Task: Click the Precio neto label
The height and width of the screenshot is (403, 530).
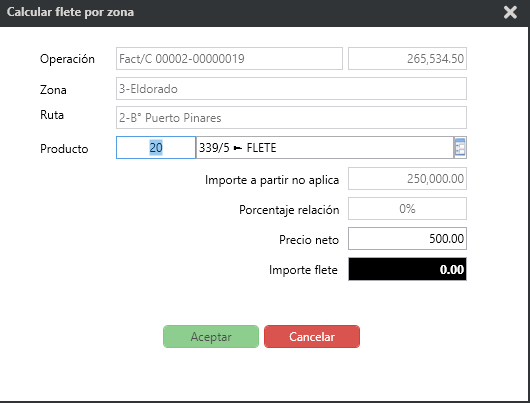Action: click(x=309, y=240)
